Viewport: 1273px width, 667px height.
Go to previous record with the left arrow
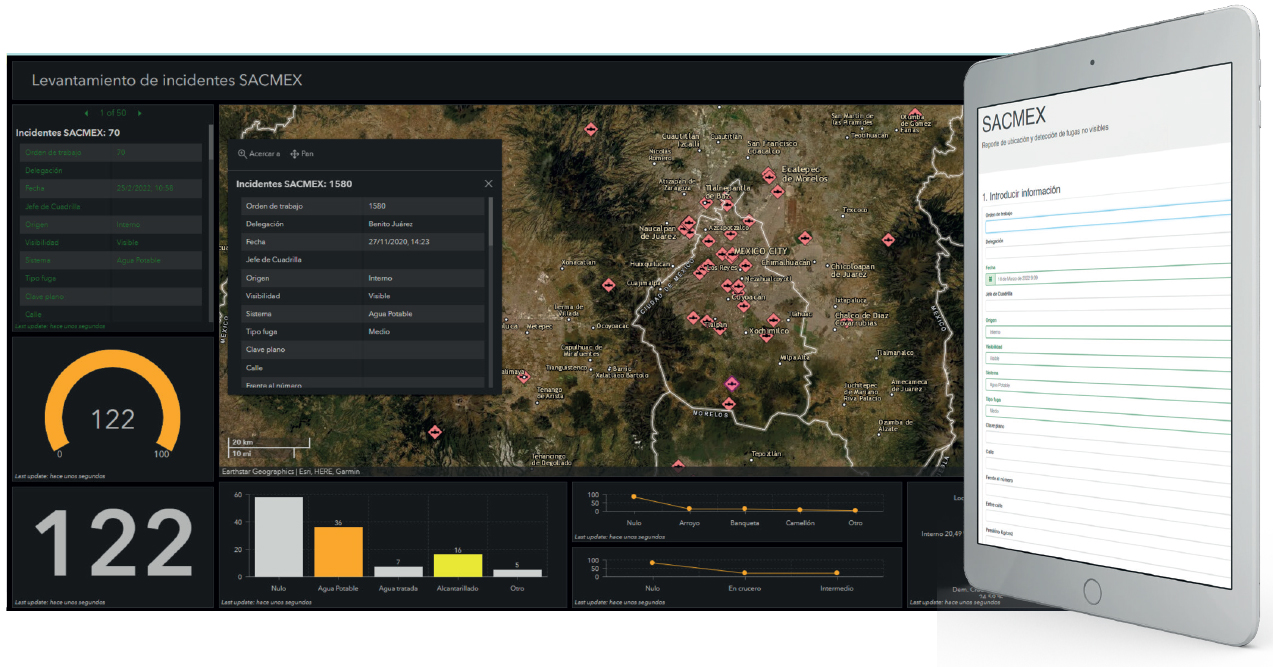87,114
